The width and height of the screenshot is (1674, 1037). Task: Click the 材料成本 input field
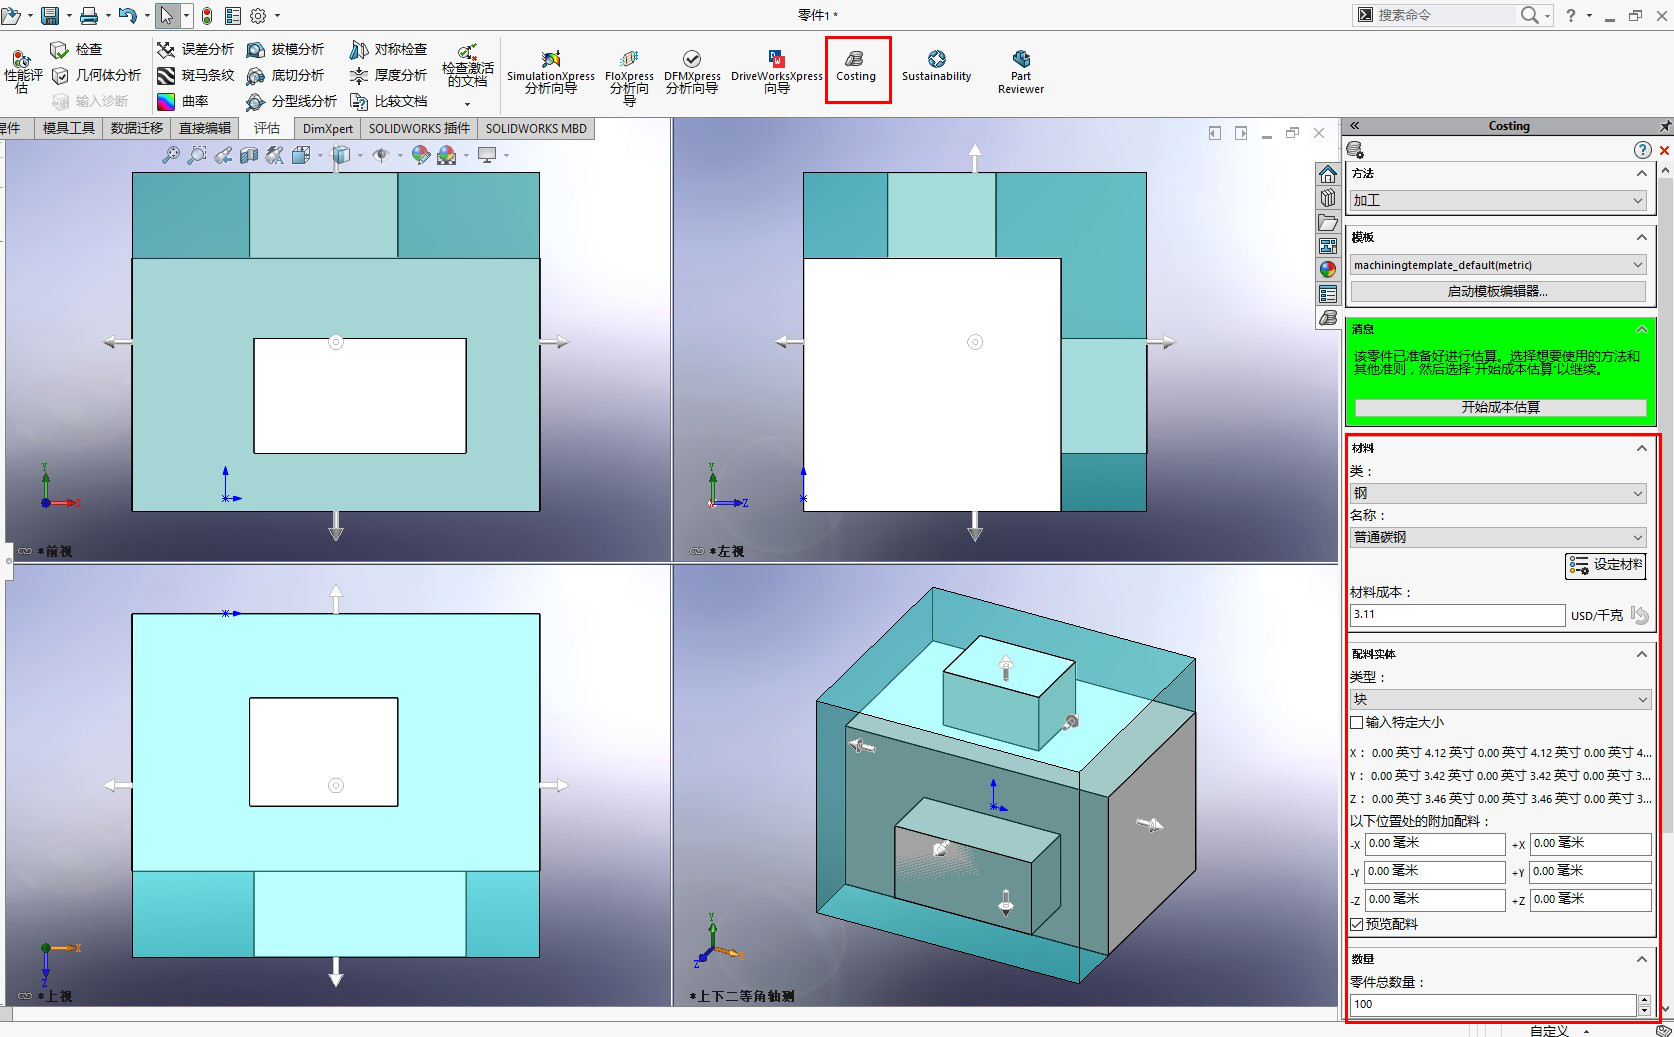[x=1456, y=615]
